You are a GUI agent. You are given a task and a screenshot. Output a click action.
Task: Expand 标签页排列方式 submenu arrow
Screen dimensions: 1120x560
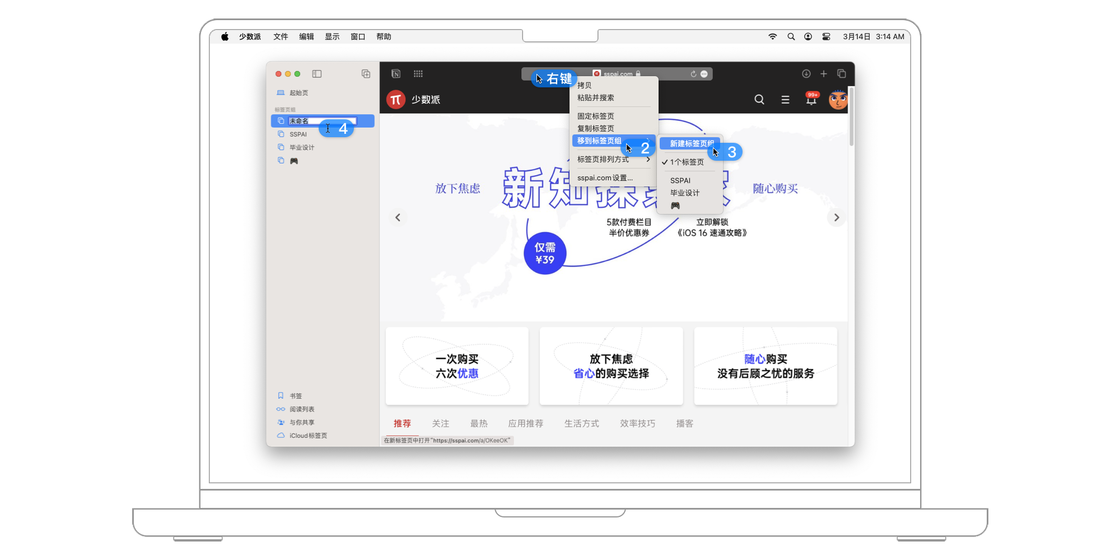[x=648, y=159]
